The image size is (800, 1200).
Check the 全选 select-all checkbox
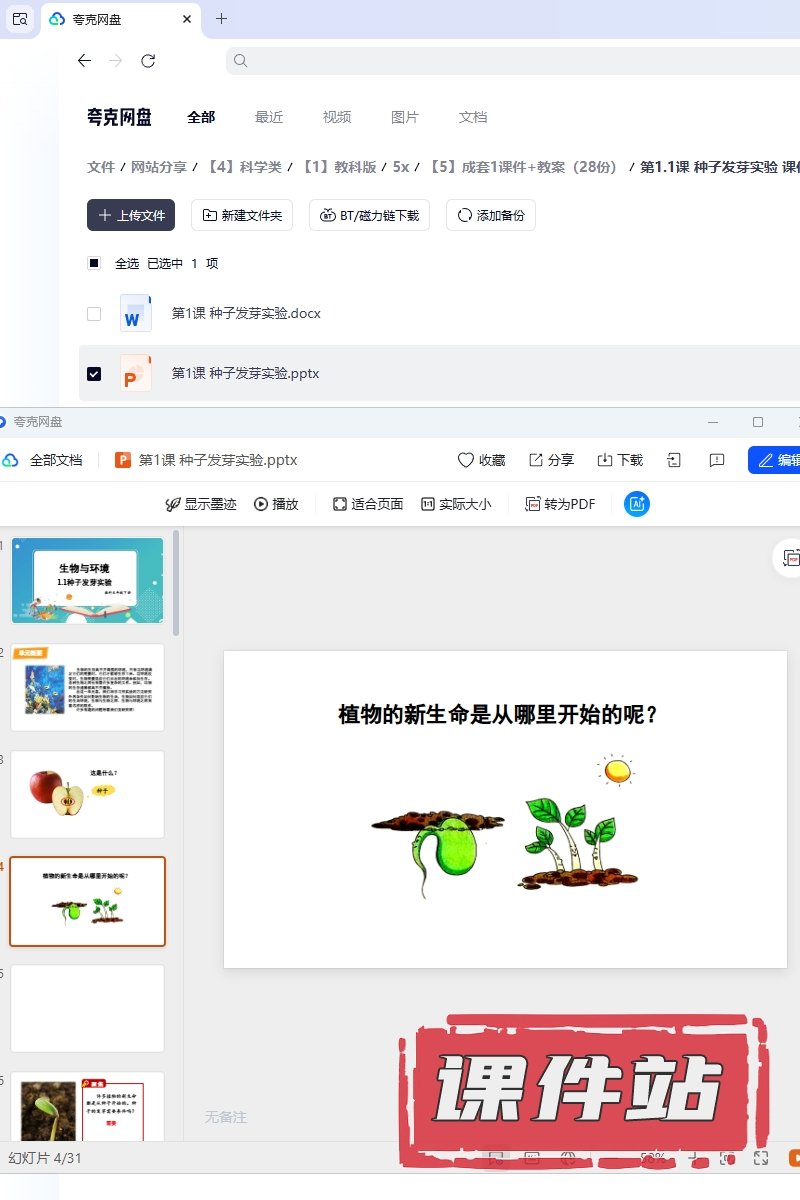[94, 263]
